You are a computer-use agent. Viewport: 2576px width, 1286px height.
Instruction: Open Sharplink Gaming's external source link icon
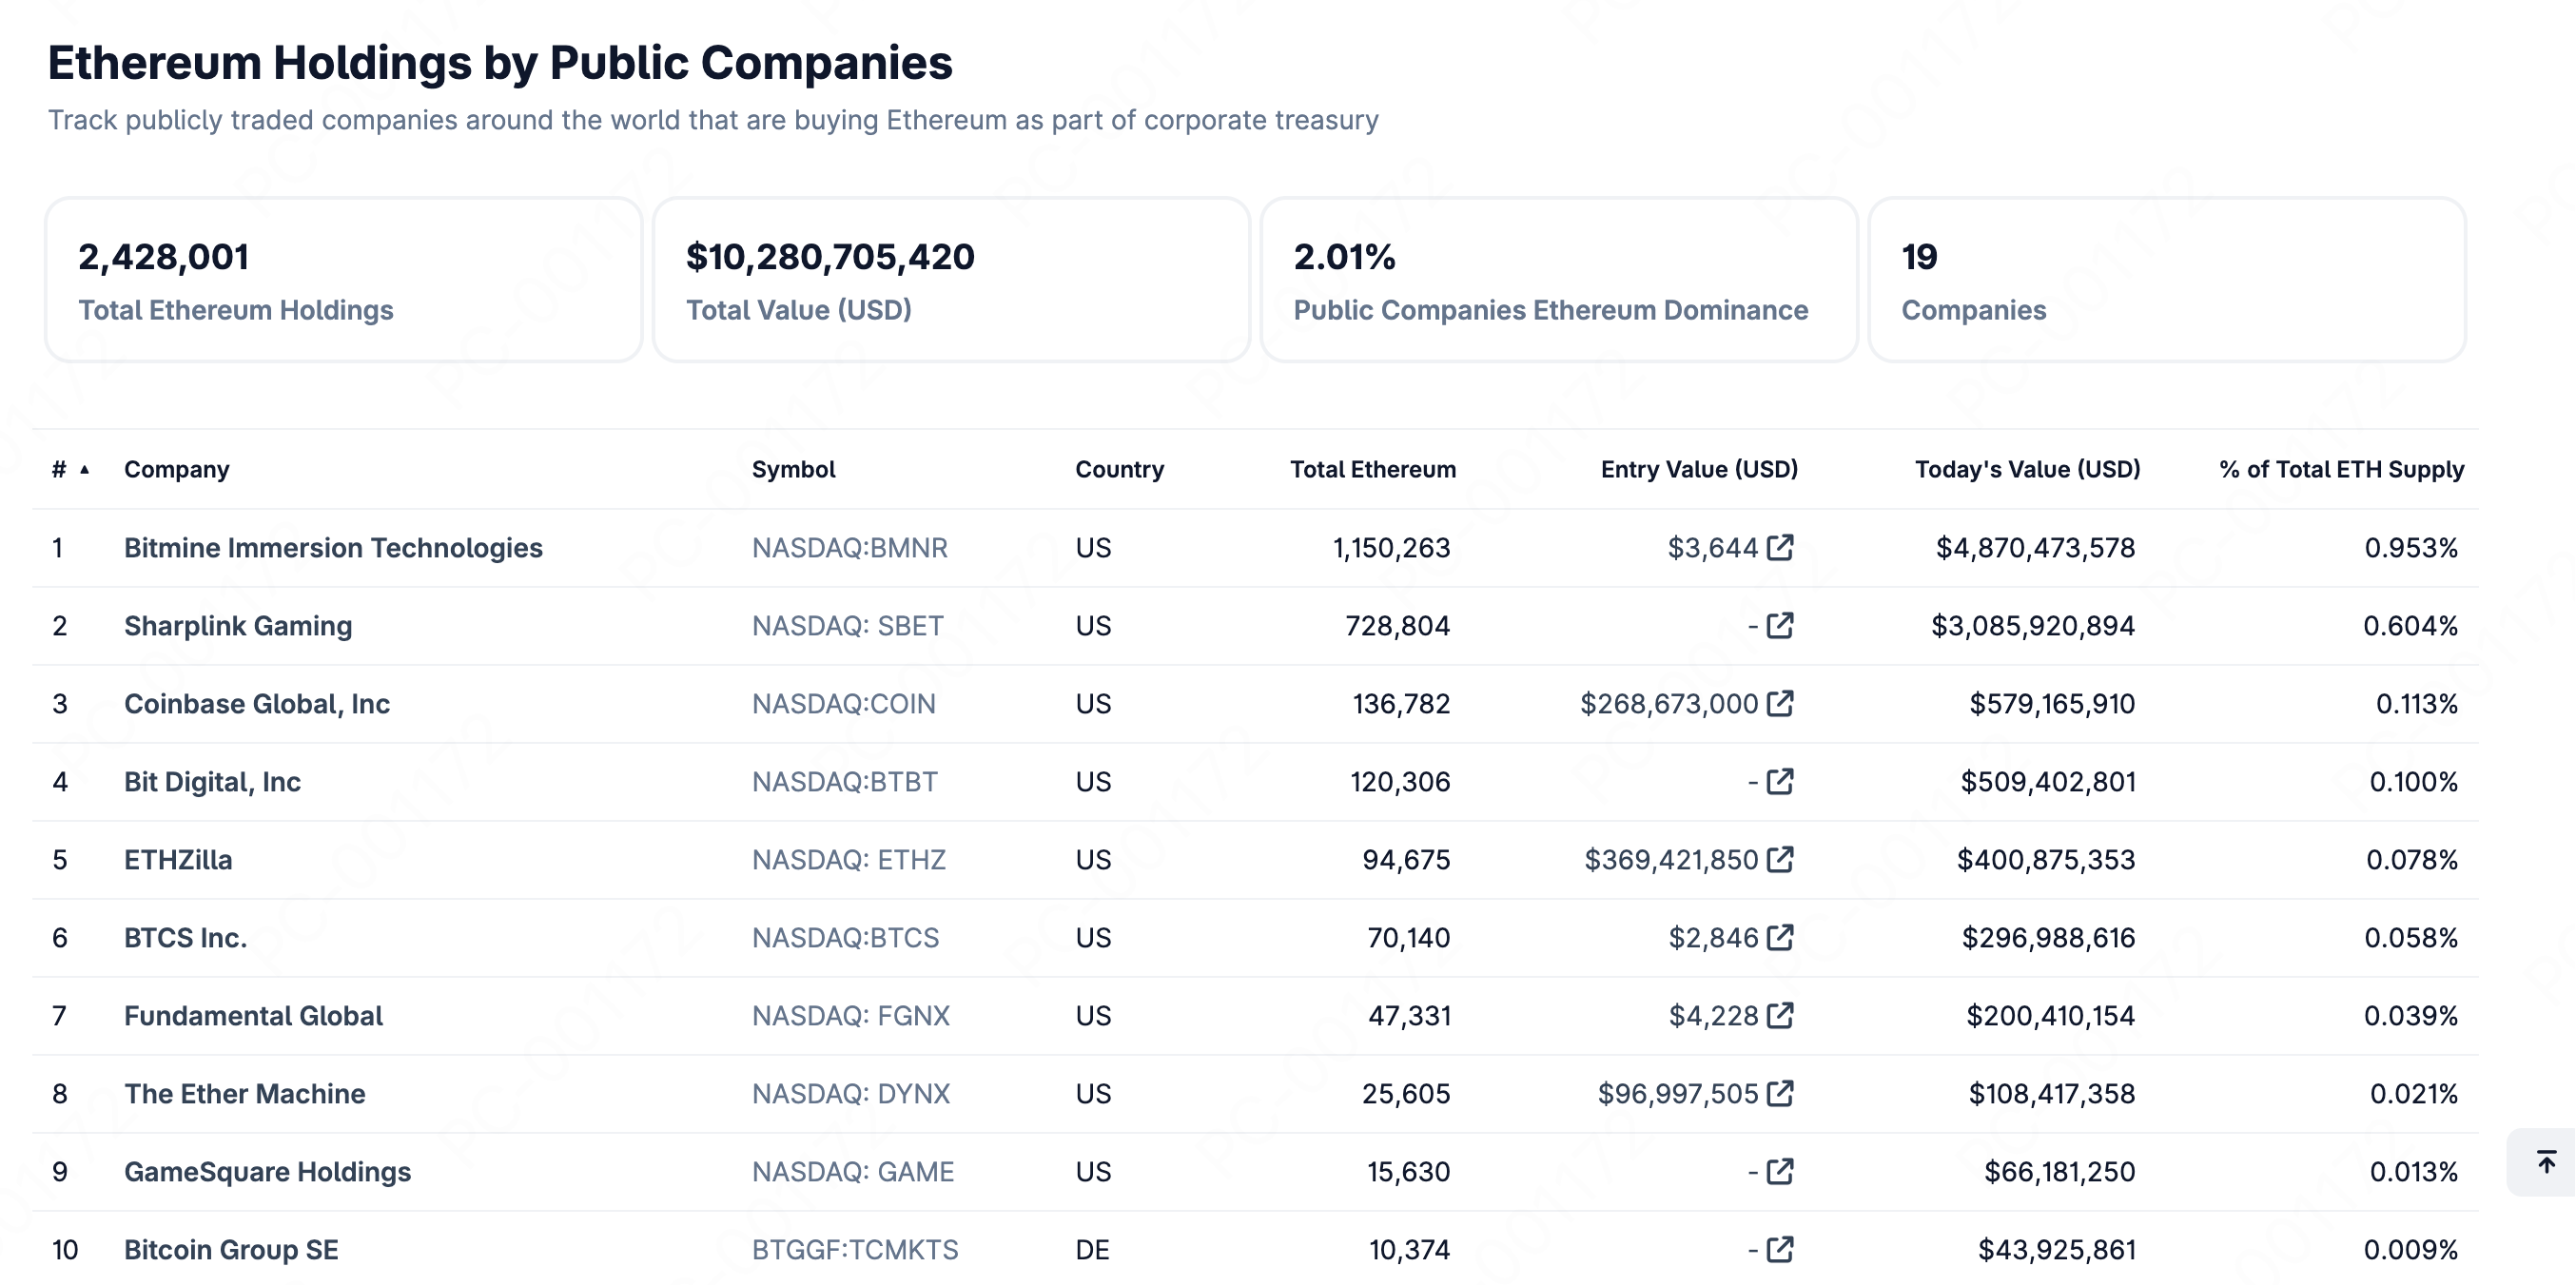(1780, 625)
